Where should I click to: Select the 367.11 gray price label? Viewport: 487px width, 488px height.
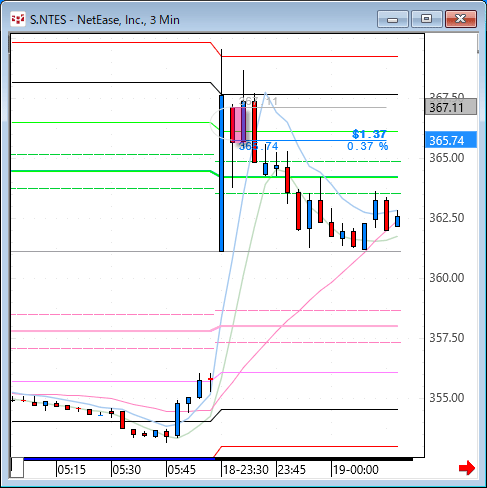click(x=451, y=108)
